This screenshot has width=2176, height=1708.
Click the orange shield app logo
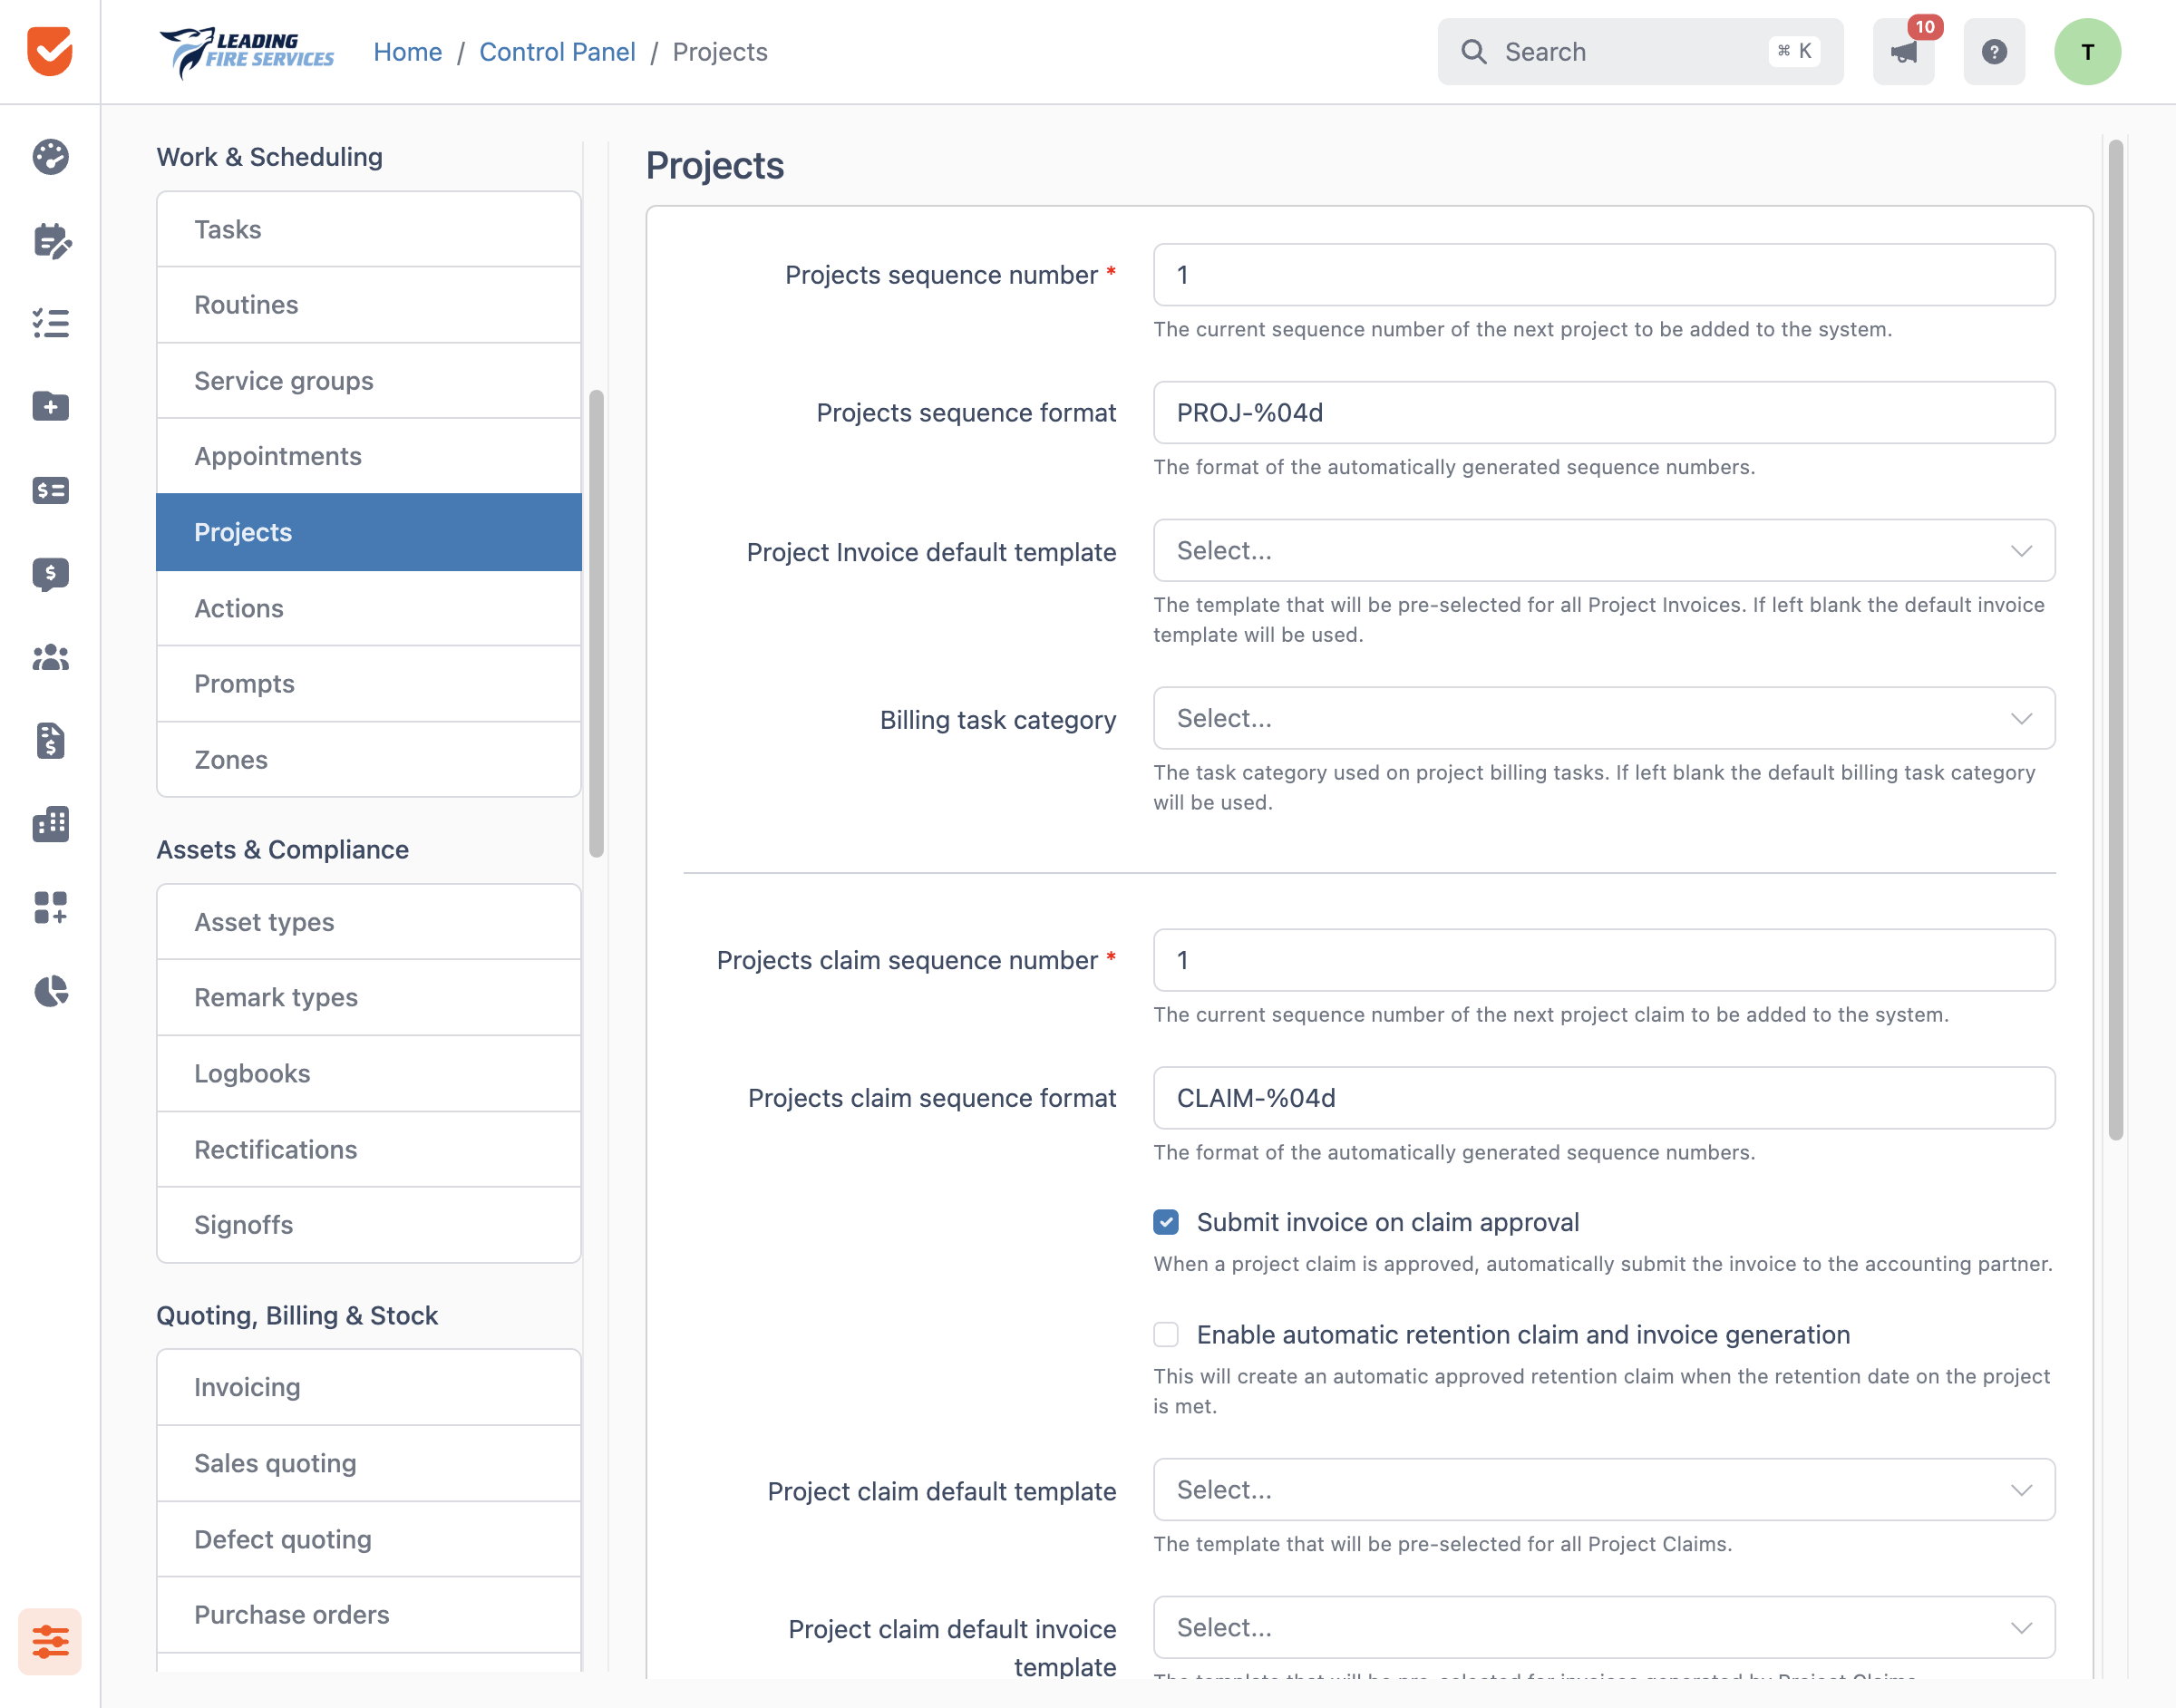pyautogui.click(x=50, y=51)
